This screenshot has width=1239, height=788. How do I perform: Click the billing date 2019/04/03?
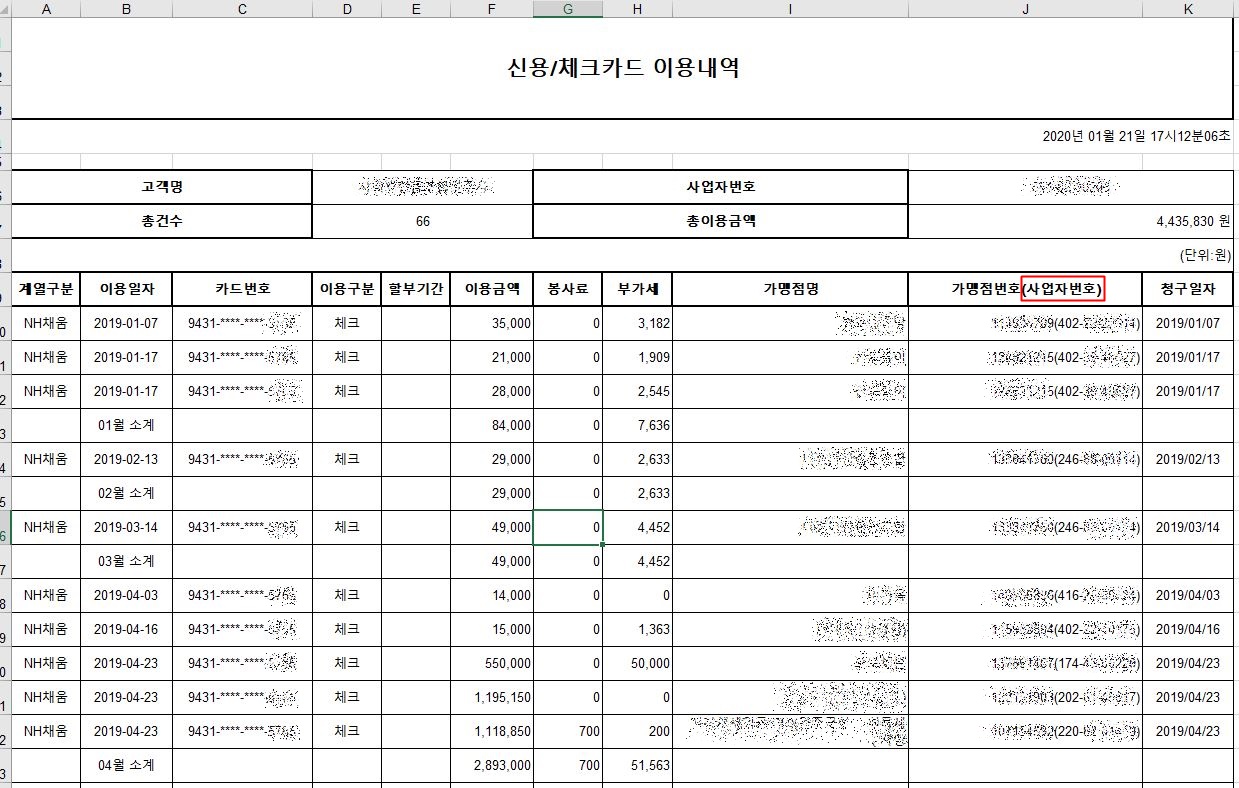coord(1187,595)
